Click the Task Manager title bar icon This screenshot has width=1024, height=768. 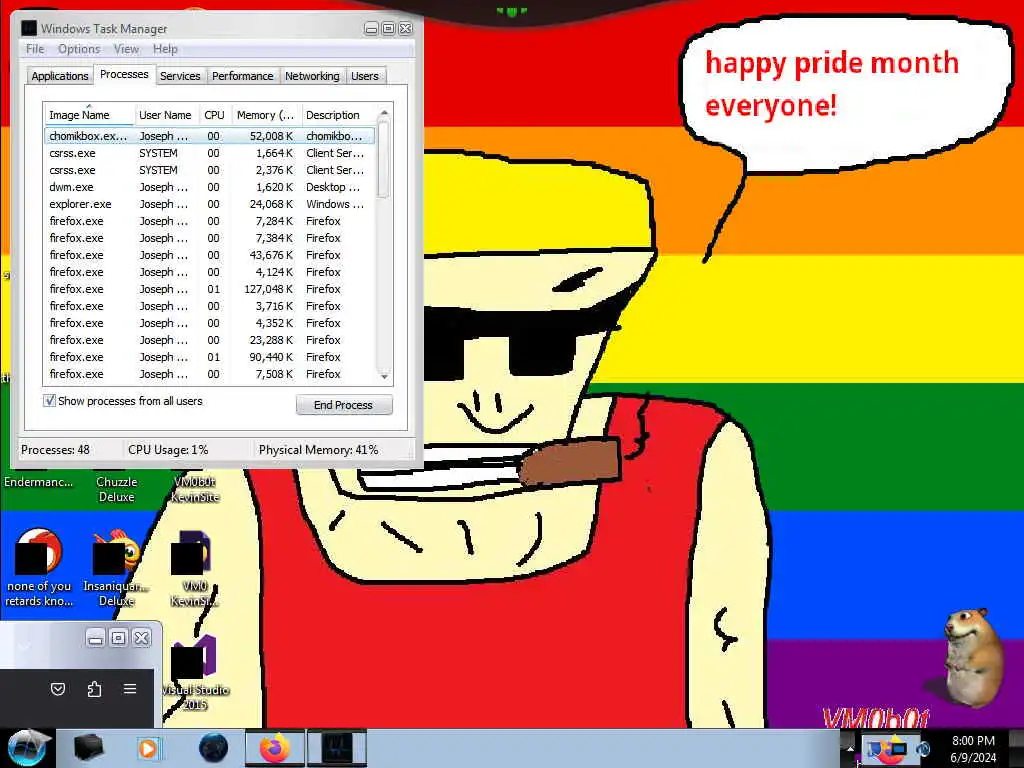point(29,28)
